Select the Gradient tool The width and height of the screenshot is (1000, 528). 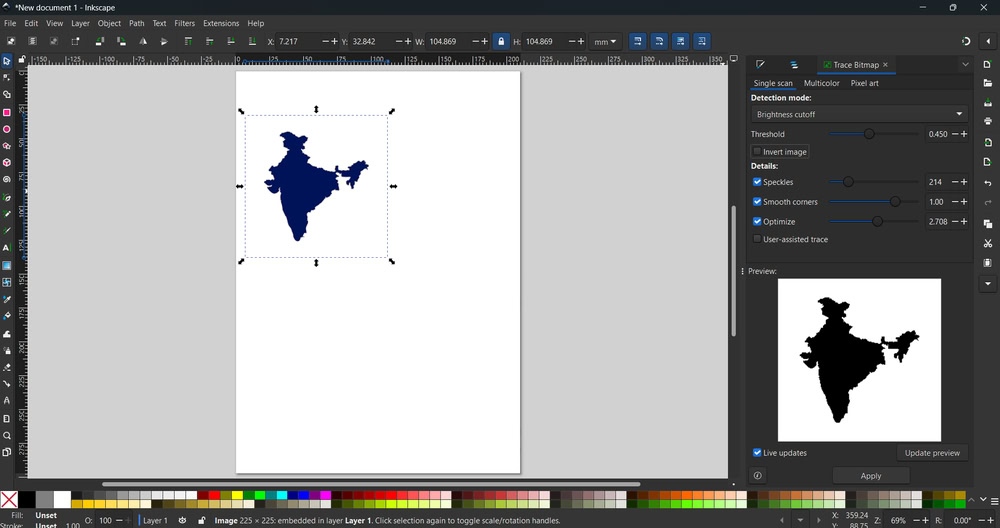click(6, 265)
